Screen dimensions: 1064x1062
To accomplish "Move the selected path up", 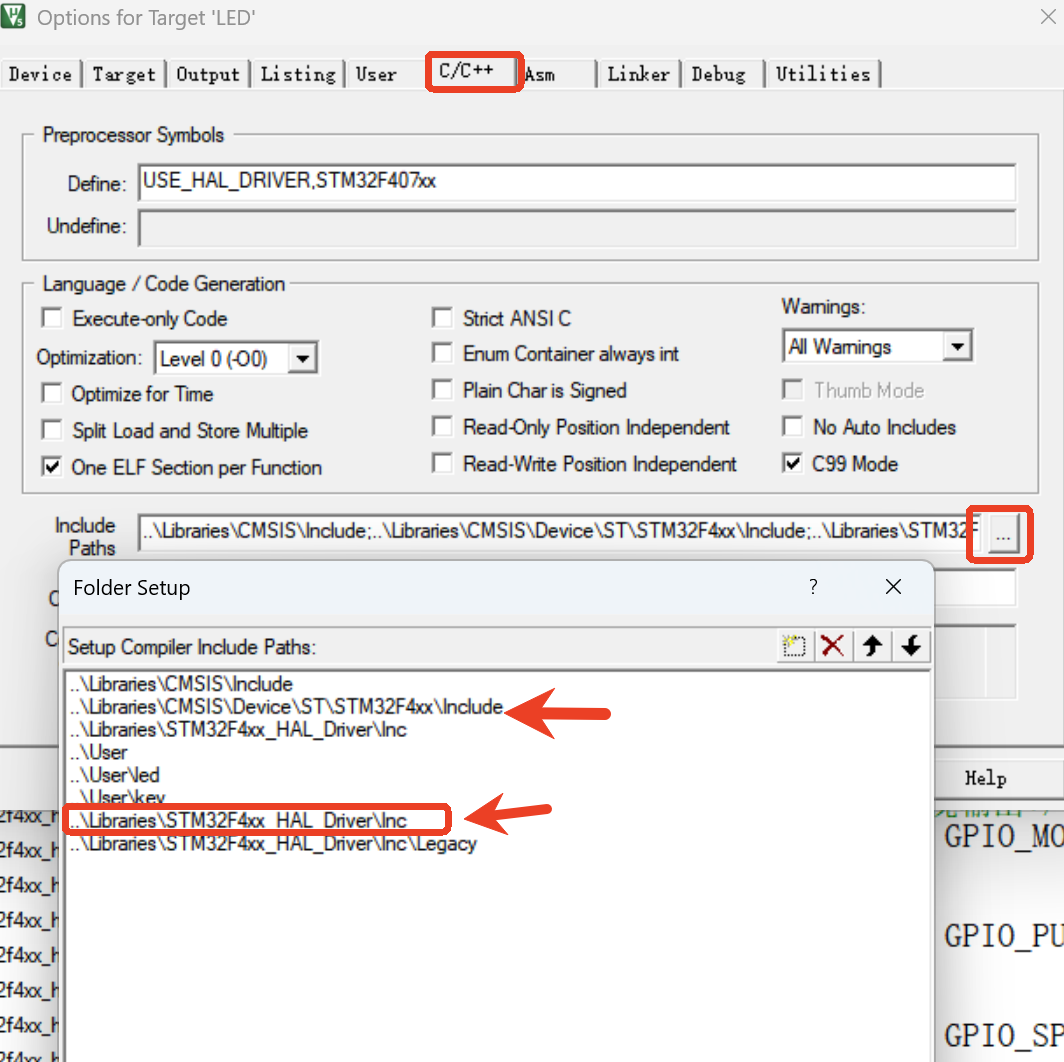I will [x=871, y=646].
